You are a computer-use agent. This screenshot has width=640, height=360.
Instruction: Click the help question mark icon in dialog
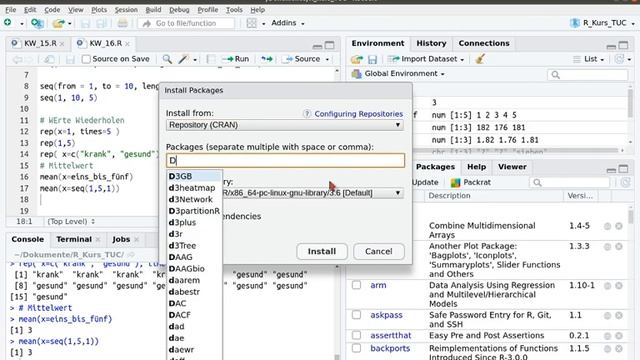tap(307, 114)
